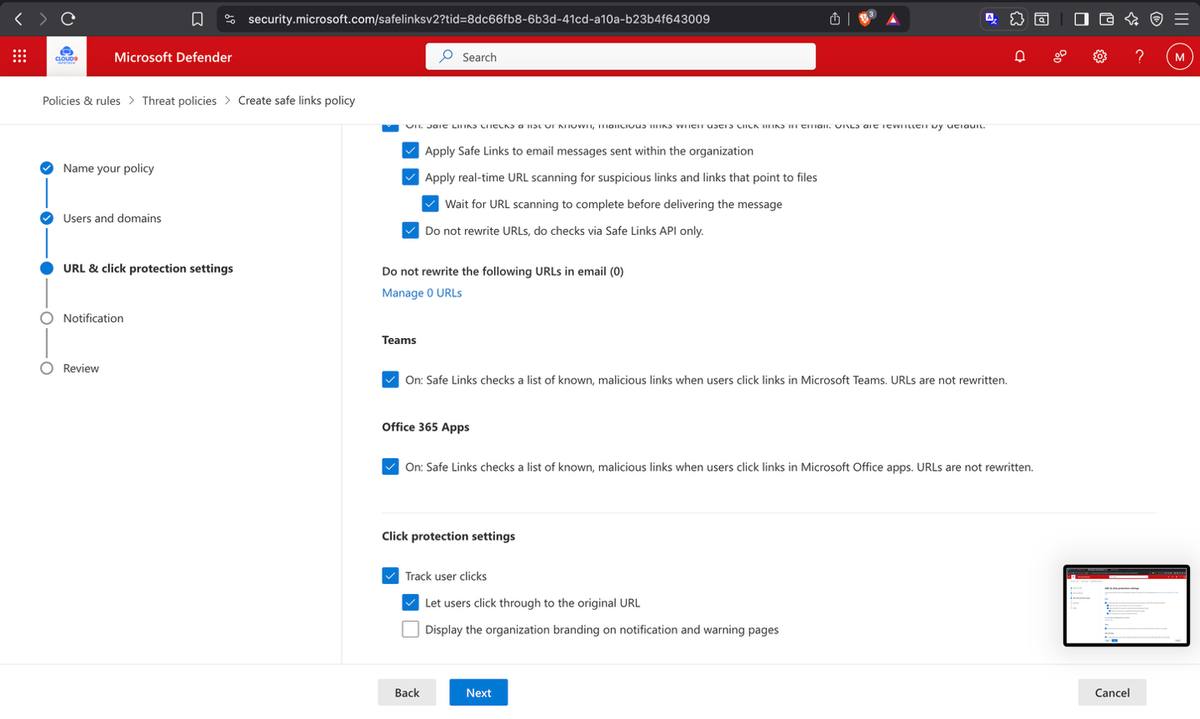Go to the Name your policy step
This screenshot has height=719, width=1200.
tap(108, 168)
